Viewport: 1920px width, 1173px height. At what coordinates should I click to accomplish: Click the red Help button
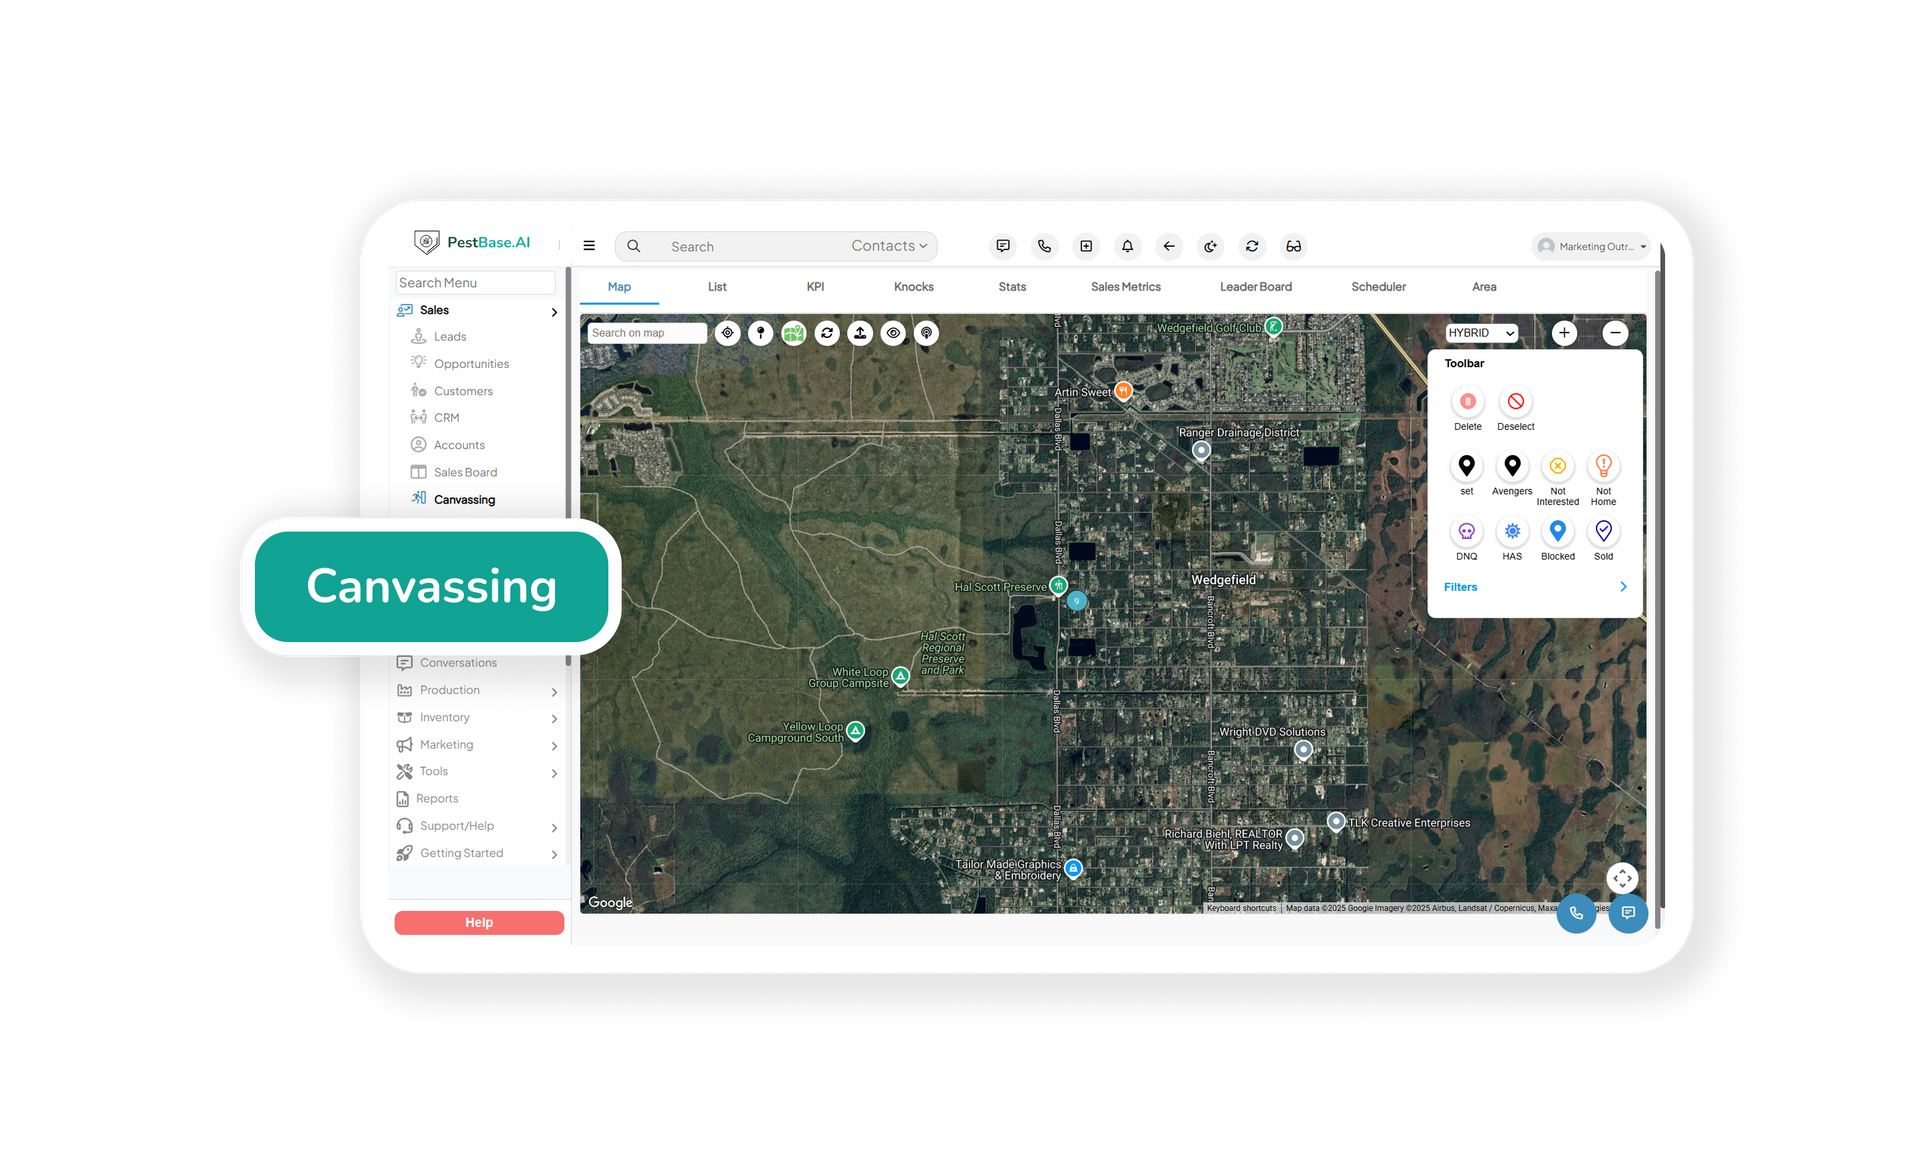(479, 923)
